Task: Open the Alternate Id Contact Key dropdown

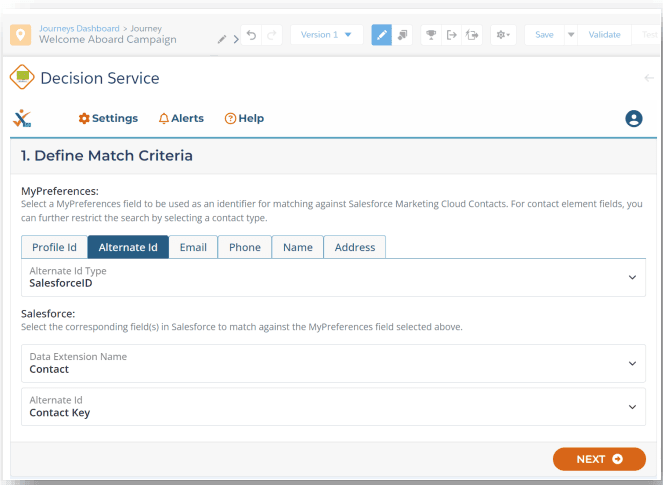Action: [x=333, y=407]
